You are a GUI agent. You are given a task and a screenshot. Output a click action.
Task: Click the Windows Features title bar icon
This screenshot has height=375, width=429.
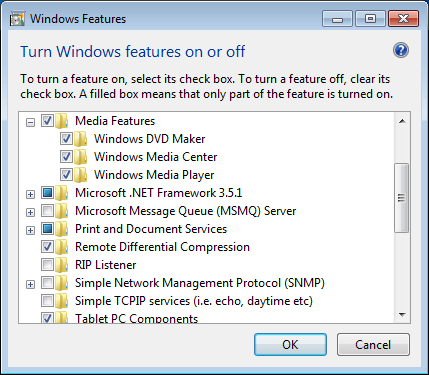(x=17, y=19)
